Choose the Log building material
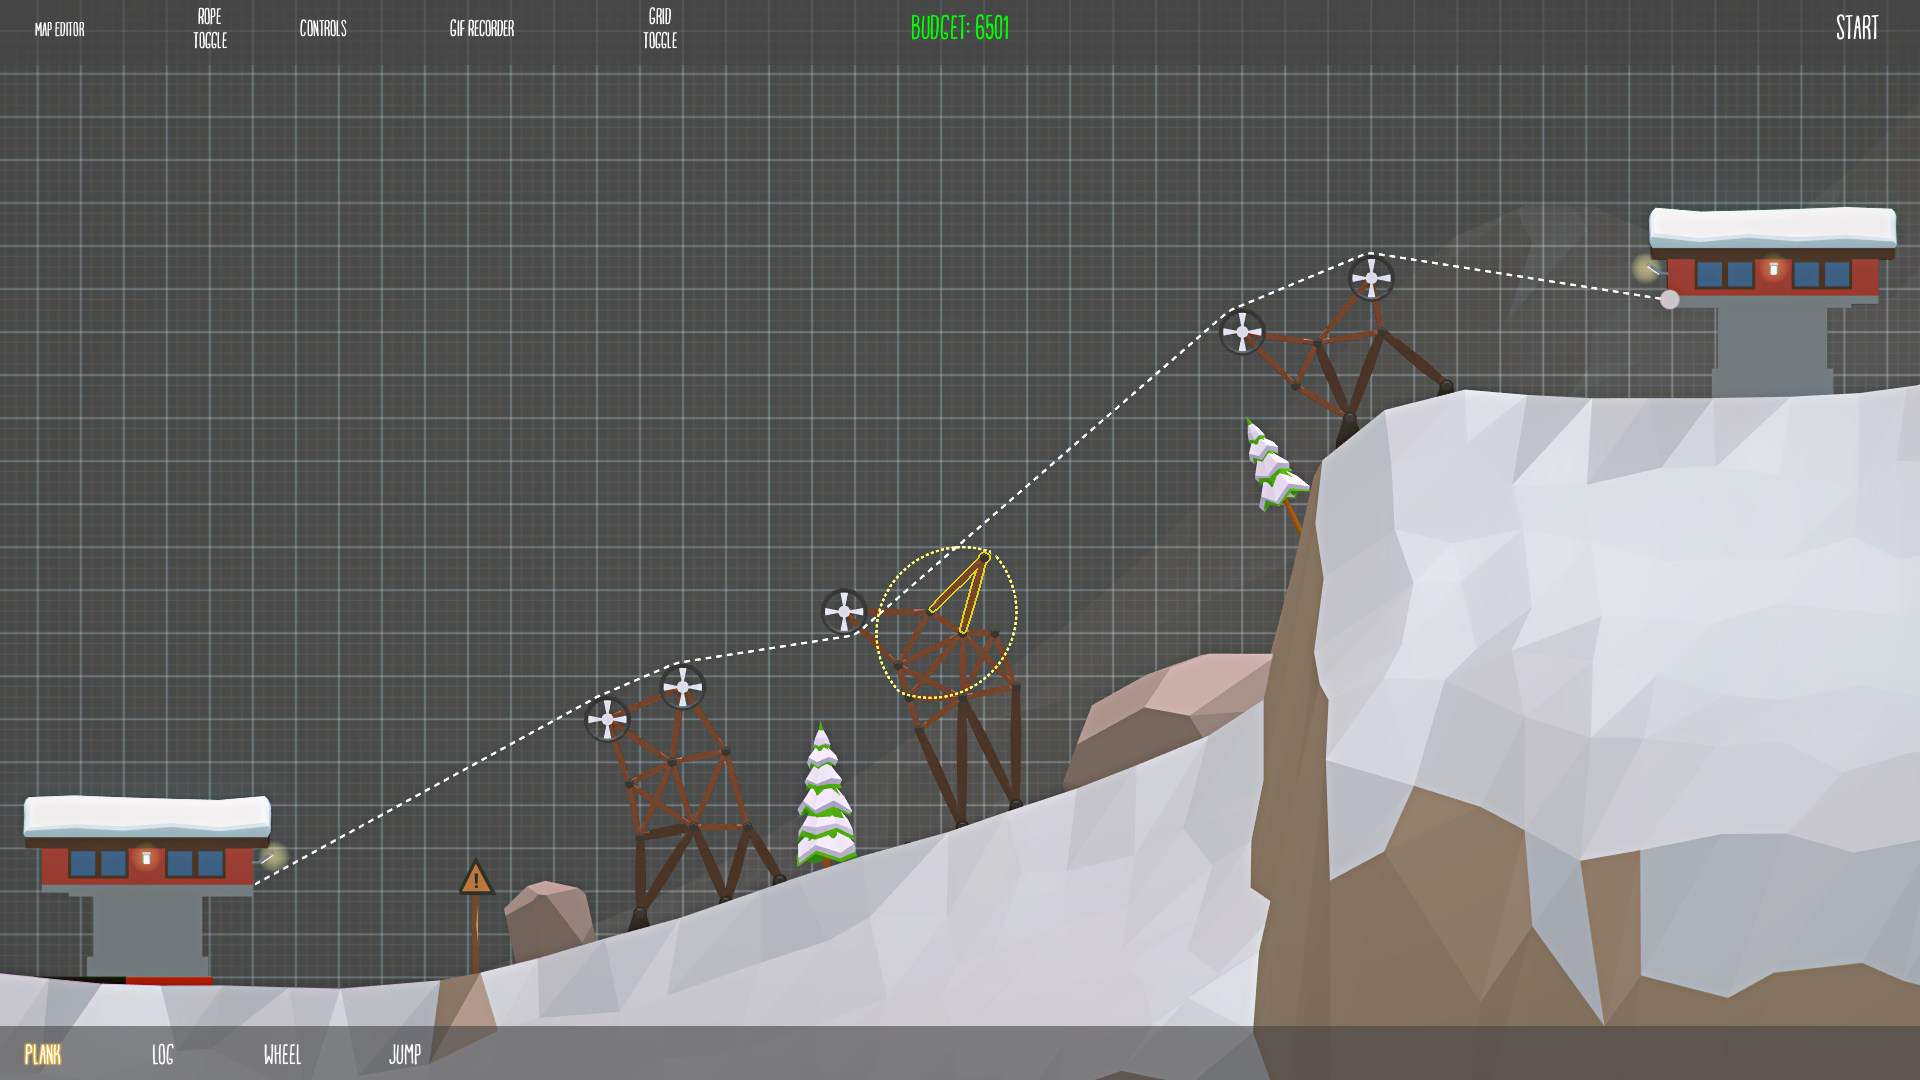Image resolution: width=1920 pixels, height=1080 pixels. tap(163, 1054)
